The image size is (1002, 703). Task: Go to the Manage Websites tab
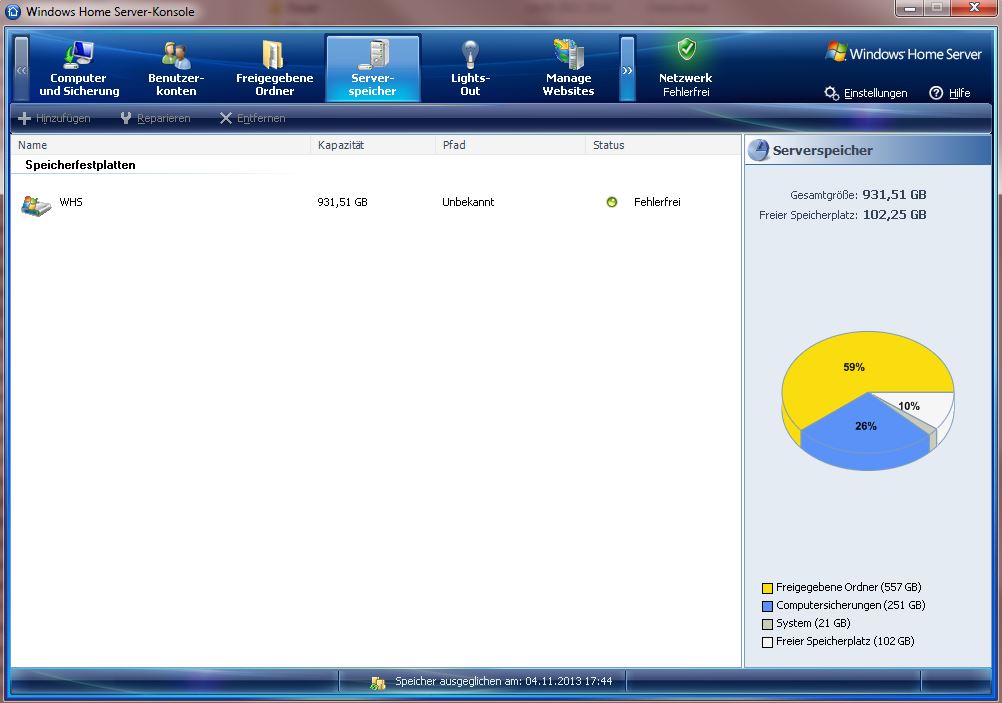click(x=569, y=68)
